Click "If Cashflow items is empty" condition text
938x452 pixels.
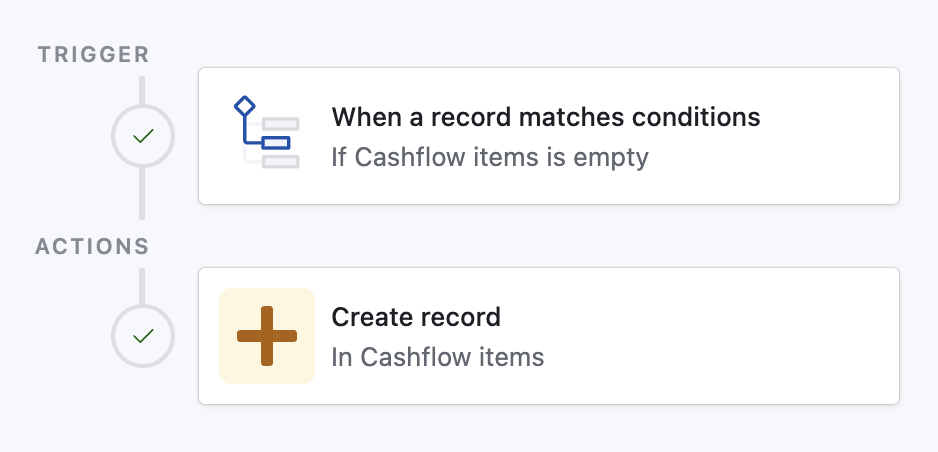pyautogui.click(x=489, y=157)
